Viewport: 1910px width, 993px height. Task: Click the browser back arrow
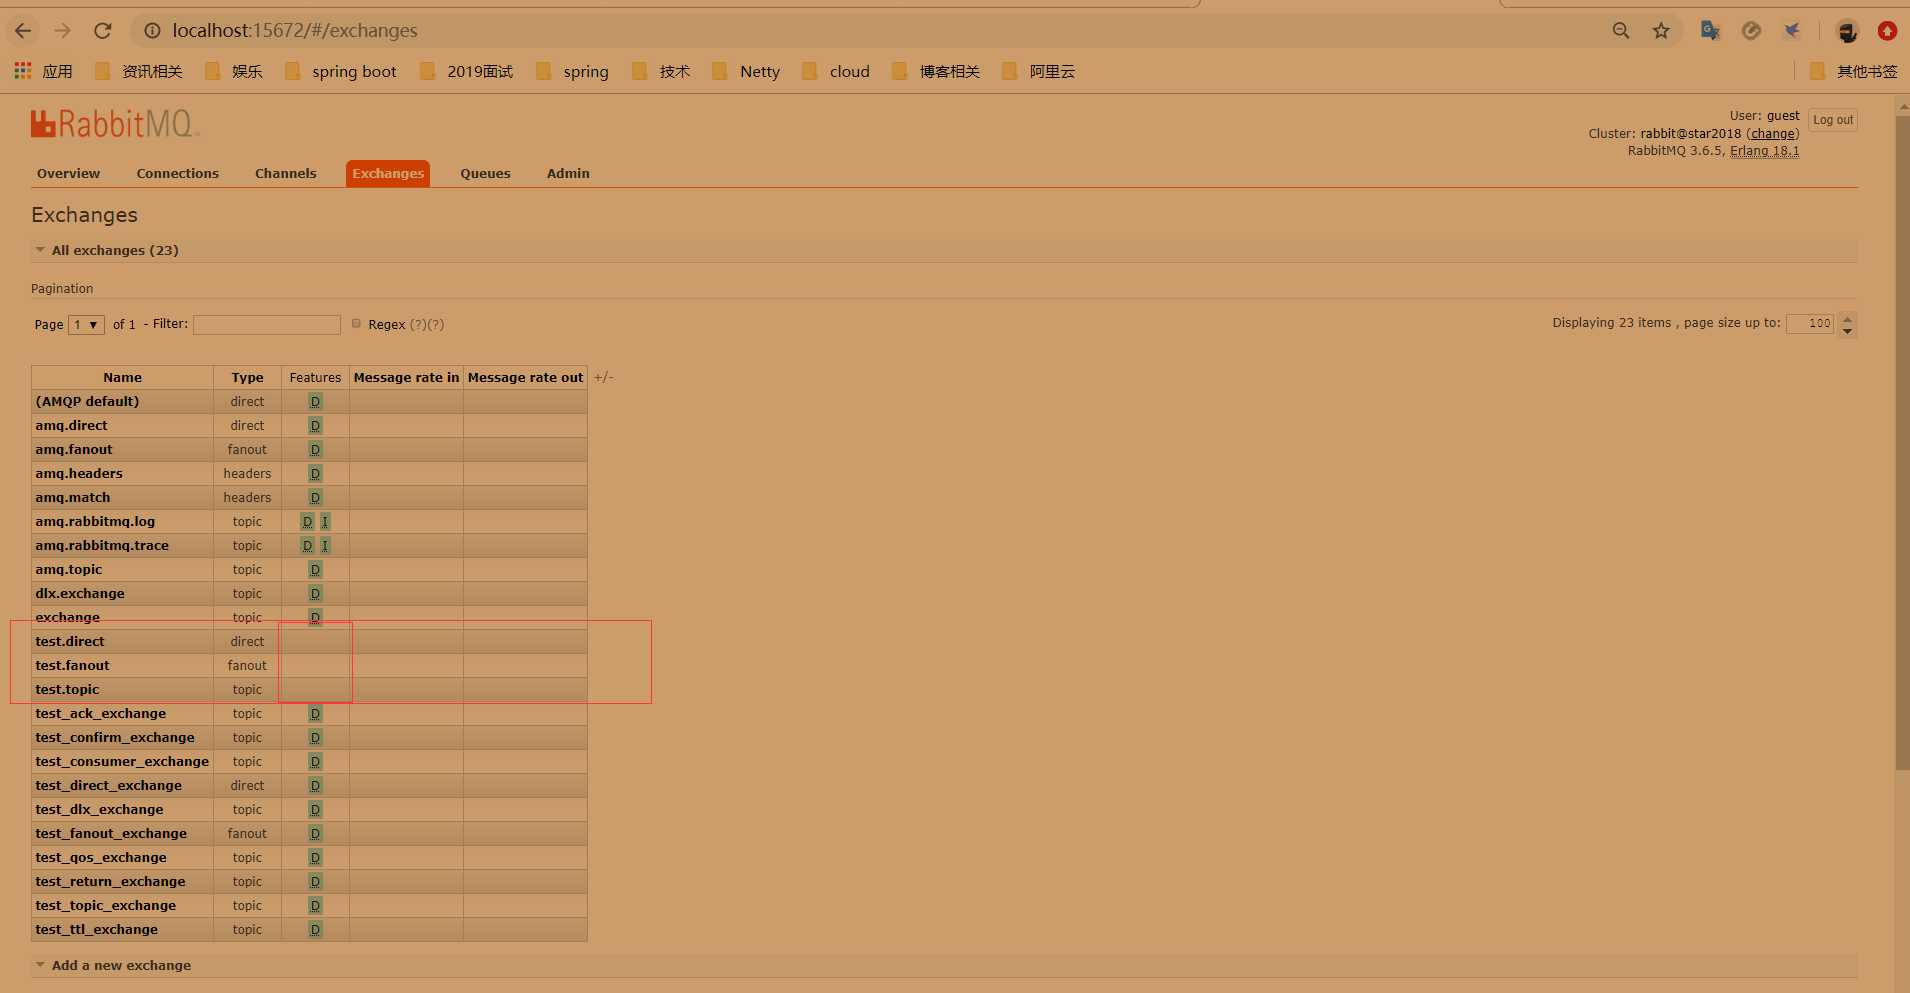tap(23, 31)
